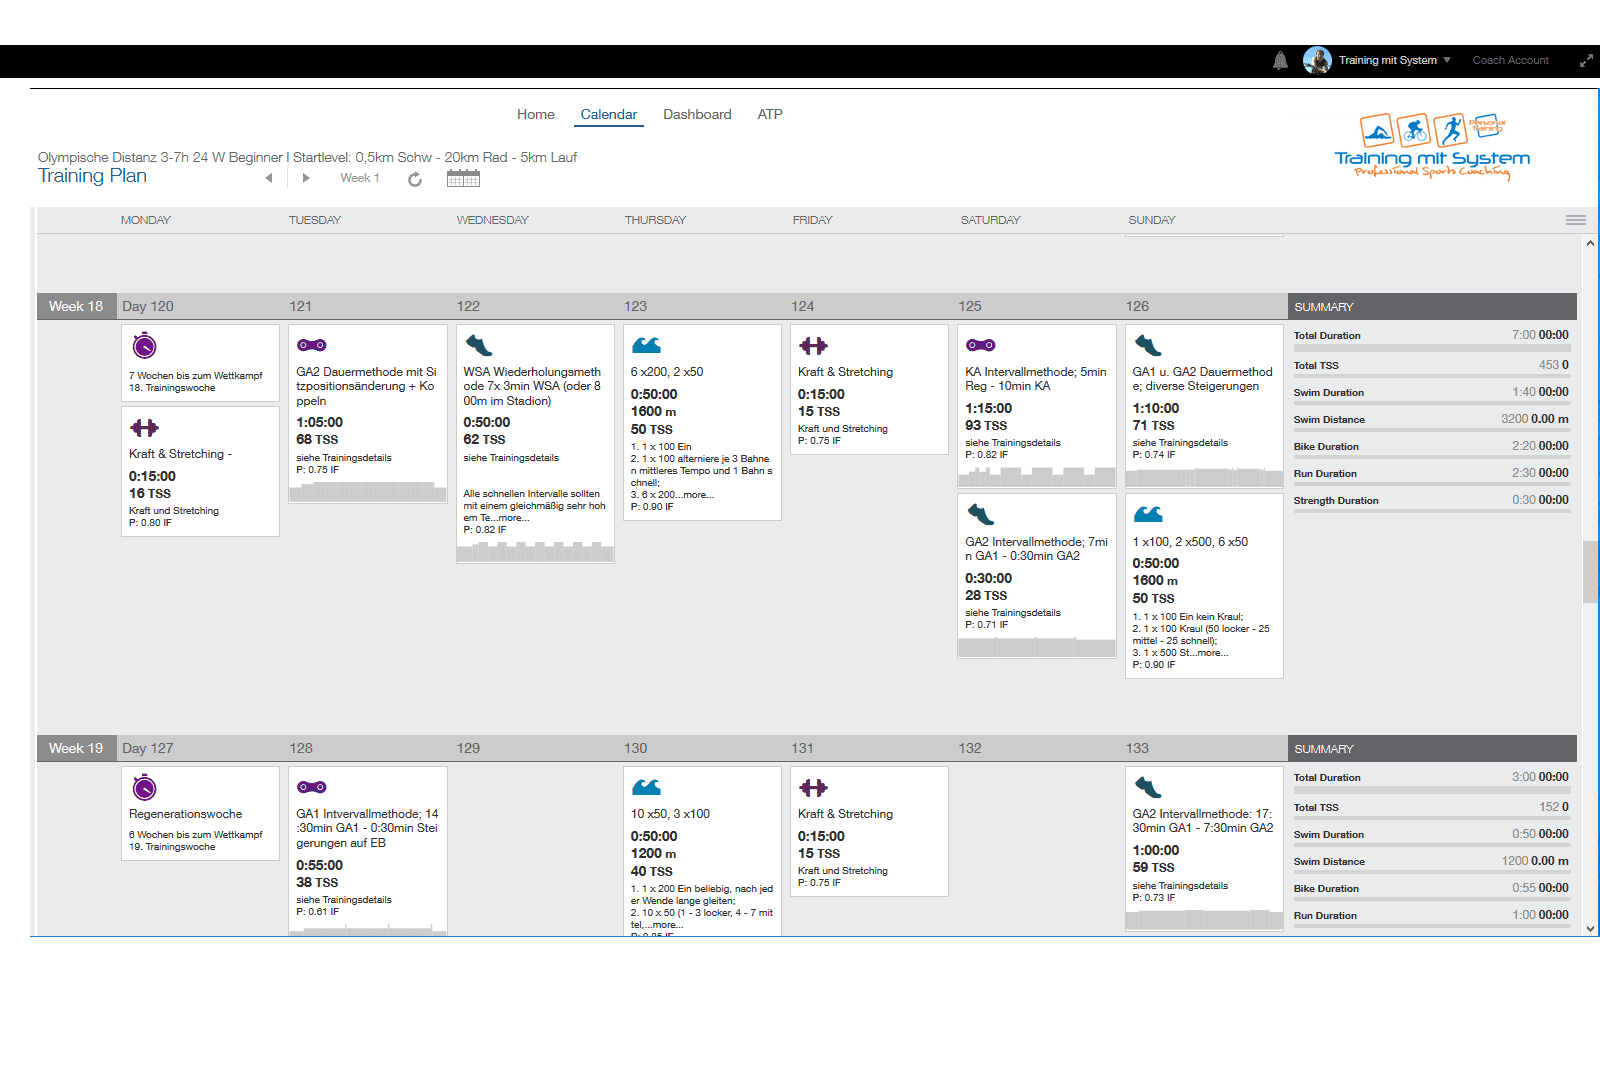Click the refresh icon beside Week 1

pyautogui.click(x=415, y=179)
